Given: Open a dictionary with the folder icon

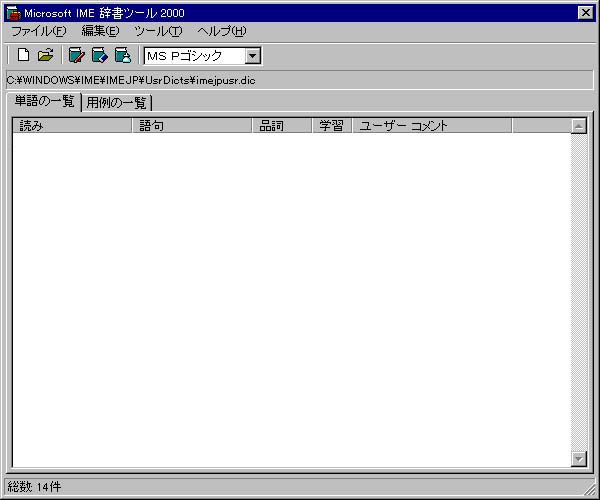Looking at the screenshot, I should [46, 55].
